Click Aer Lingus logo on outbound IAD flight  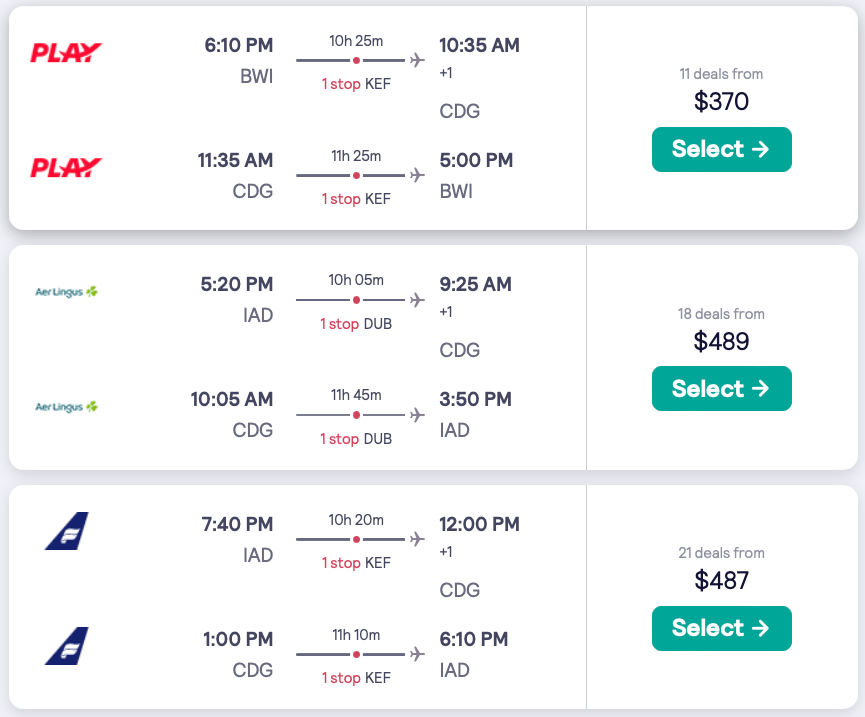66,292
